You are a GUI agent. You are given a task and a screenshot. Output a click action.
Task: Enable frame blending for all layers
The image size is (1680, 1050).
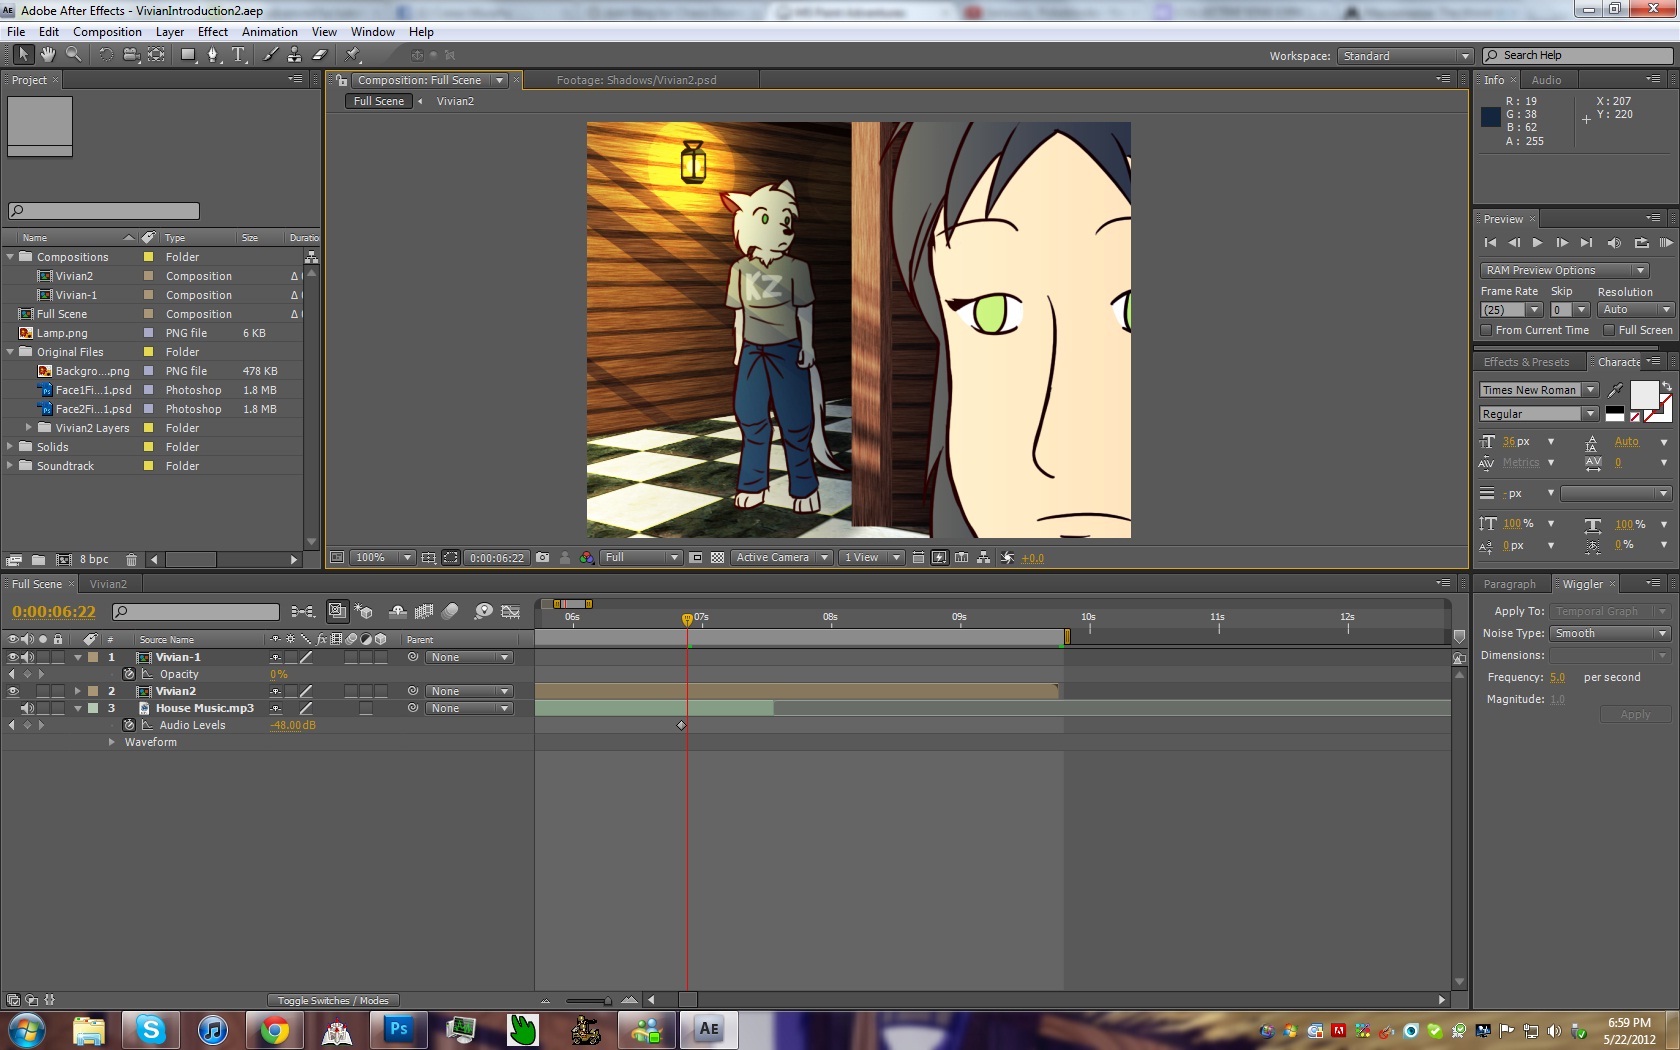pos(424,611)
